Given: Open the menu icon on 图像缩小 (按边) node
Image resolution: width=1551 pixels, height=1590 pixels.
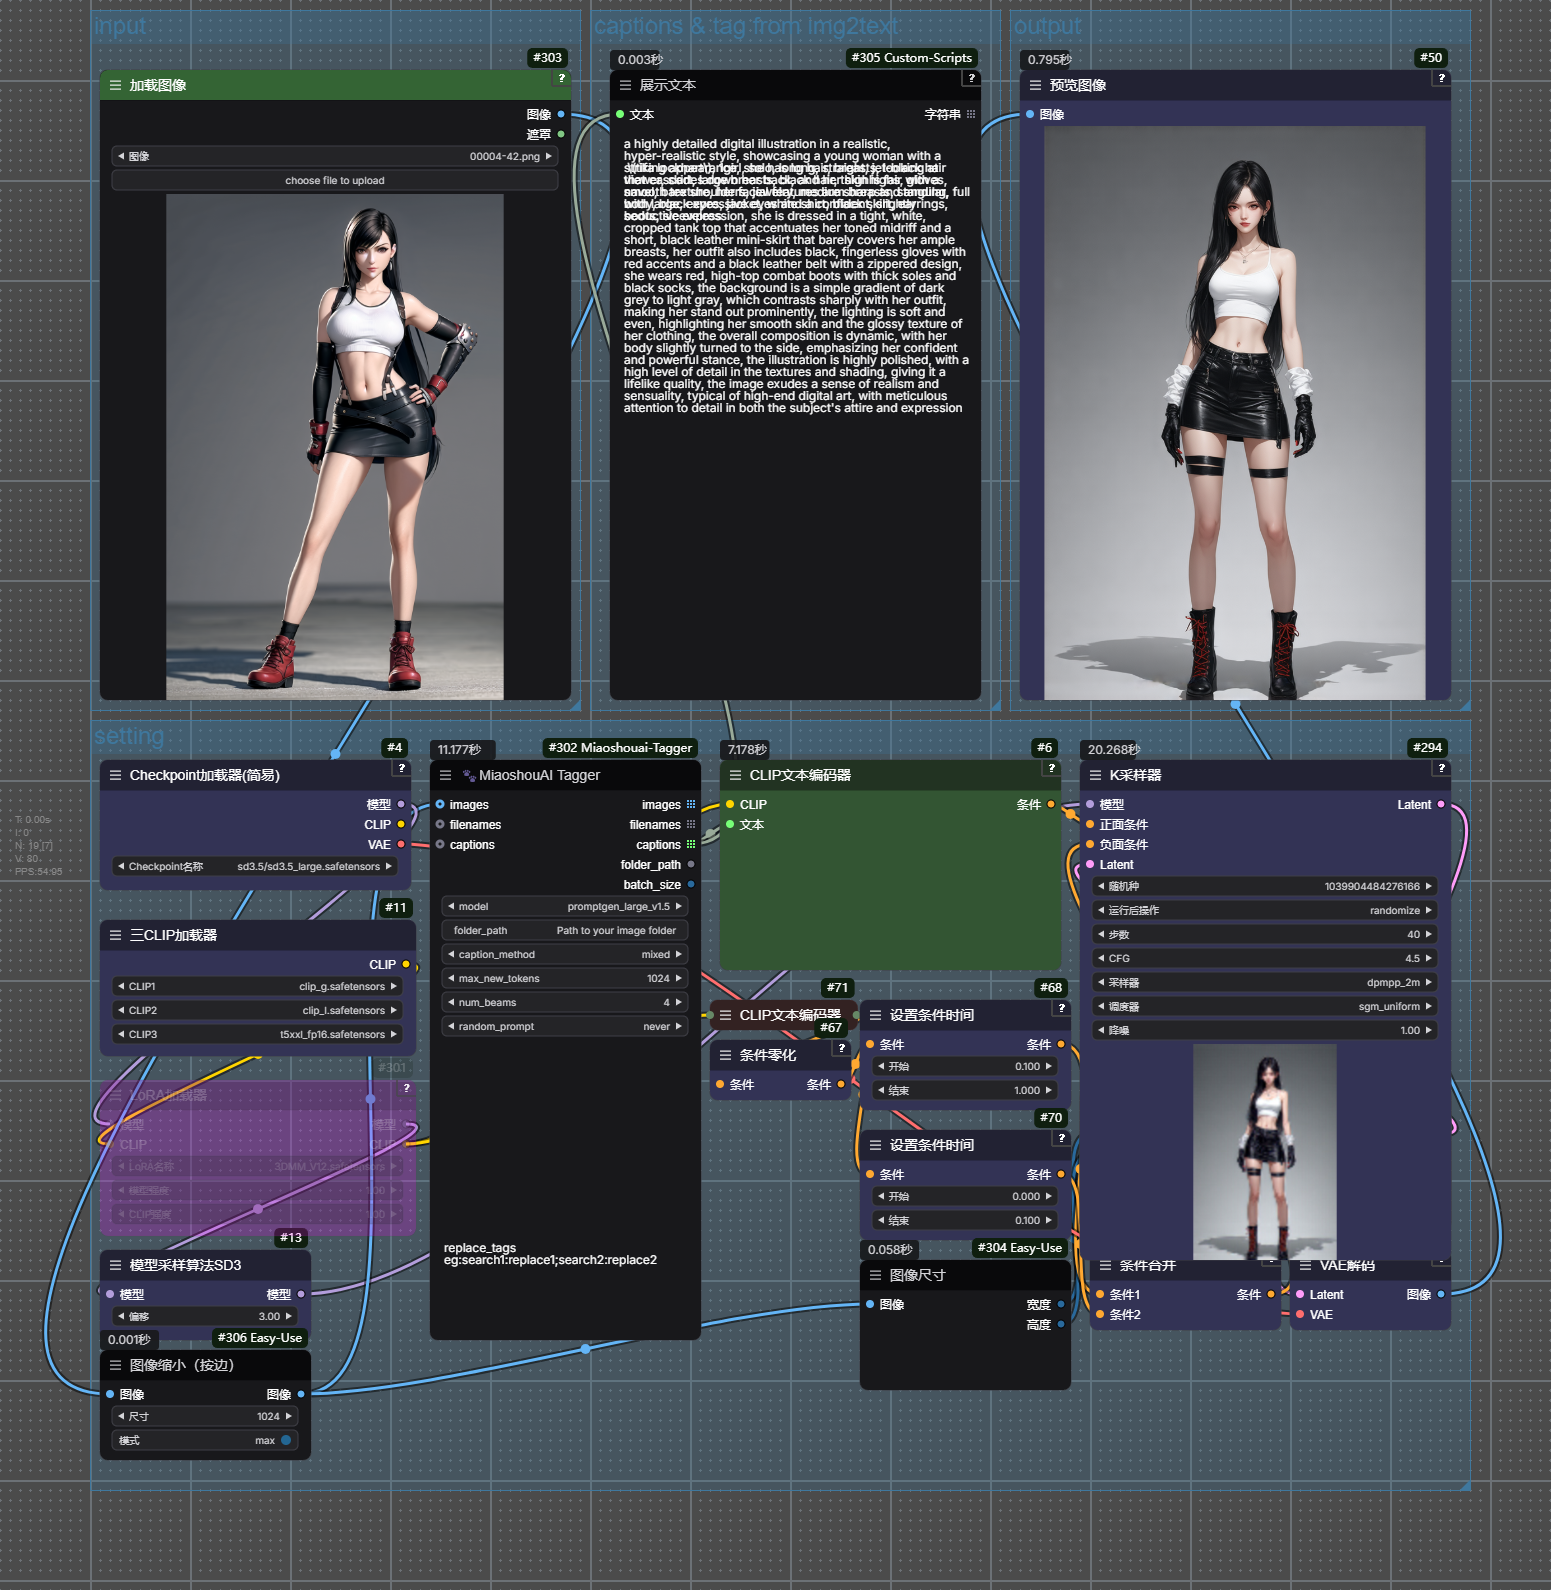Looking at the screenshot, I should click(115, 1366).
